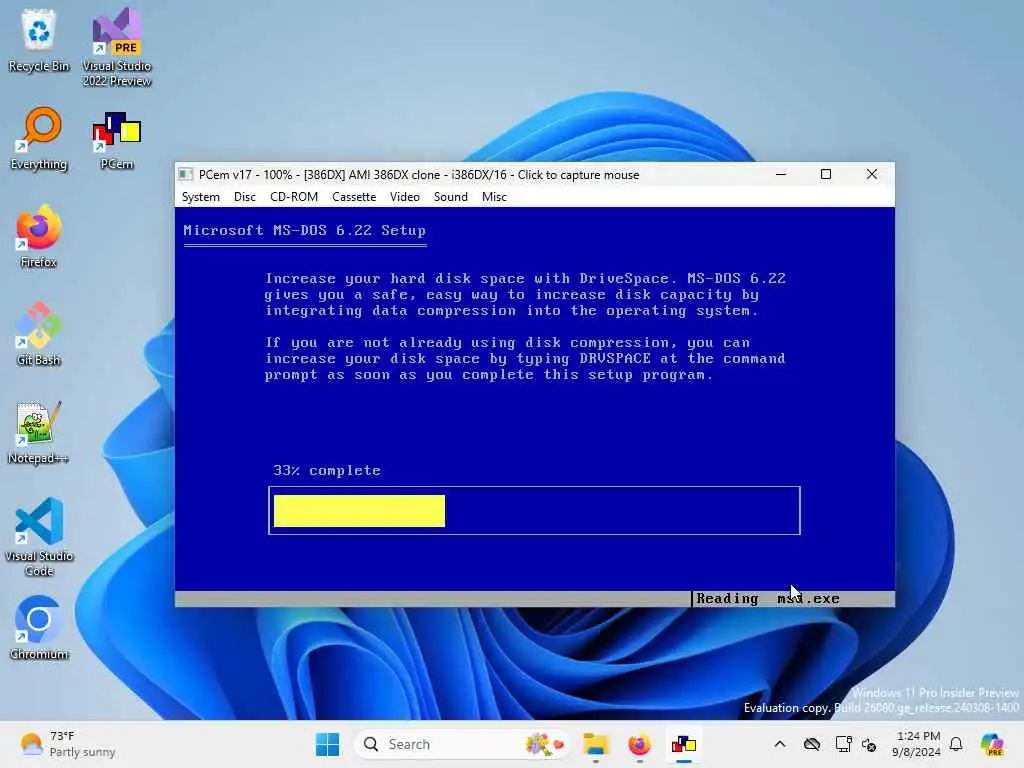The height and width of the screenshot is (768, 1024).
Task: Click the PCem window title bar icon
Action: tap(185, 174)
